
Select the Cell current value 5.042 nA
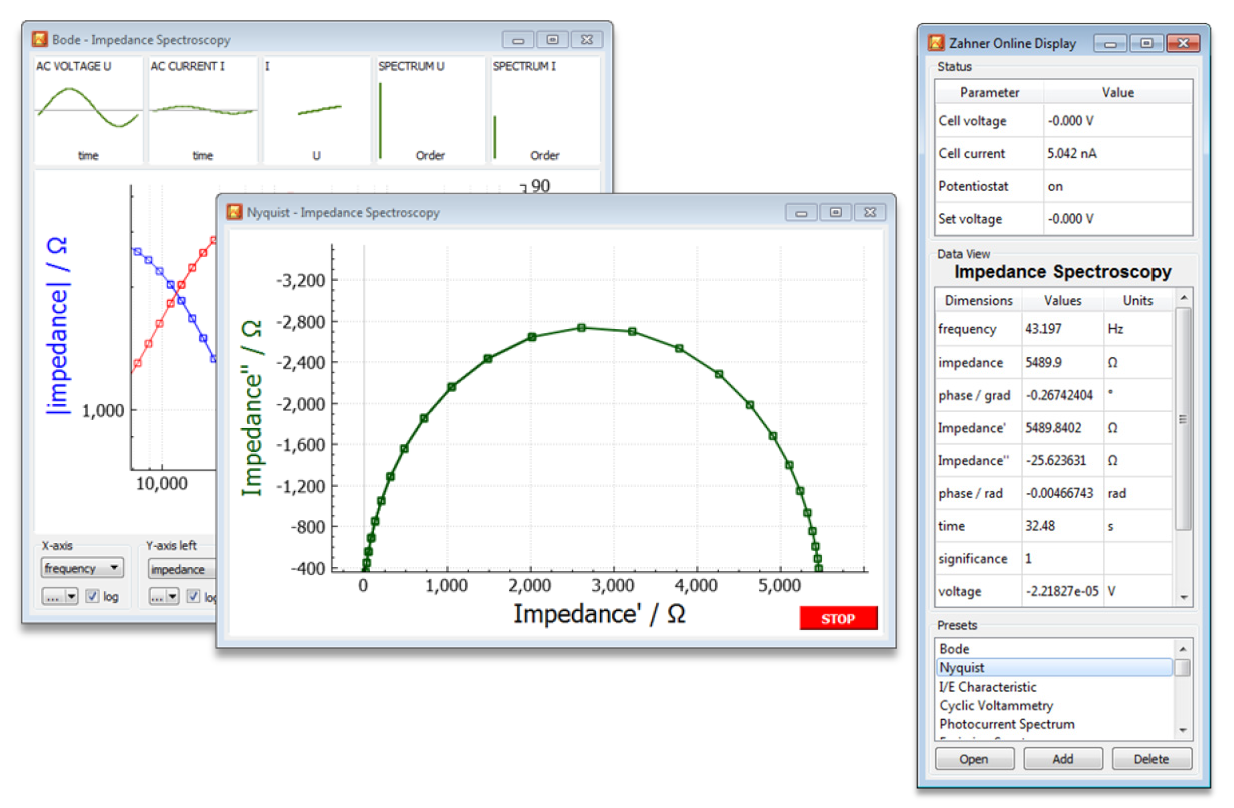(1118, 154)
